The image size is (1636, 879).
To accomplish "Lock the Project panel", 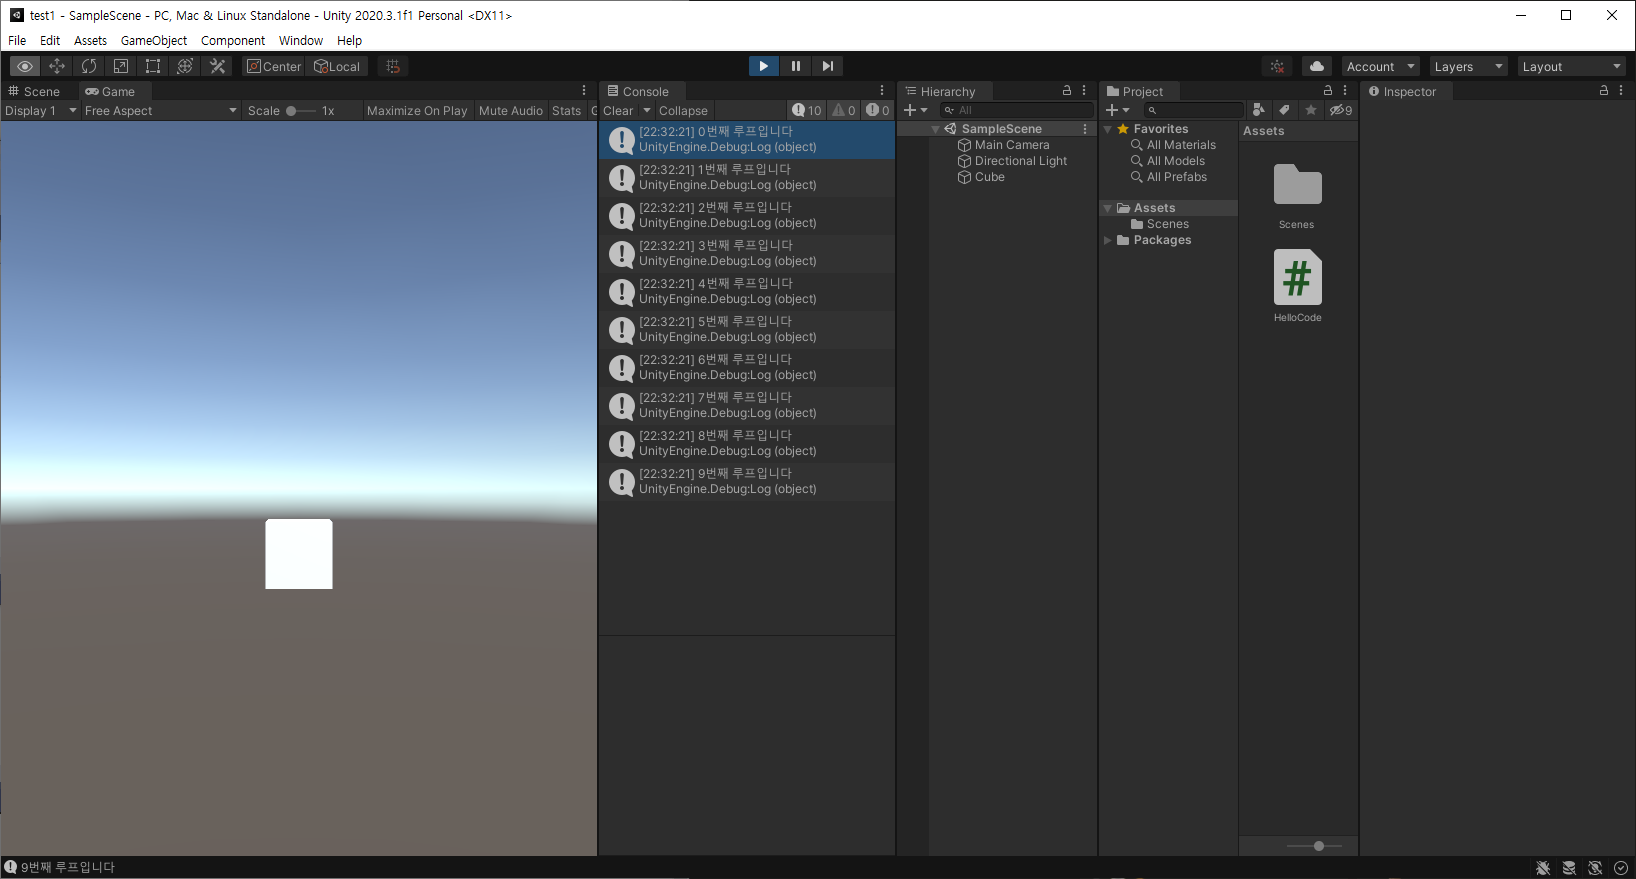I will (x=1328, y=90).
